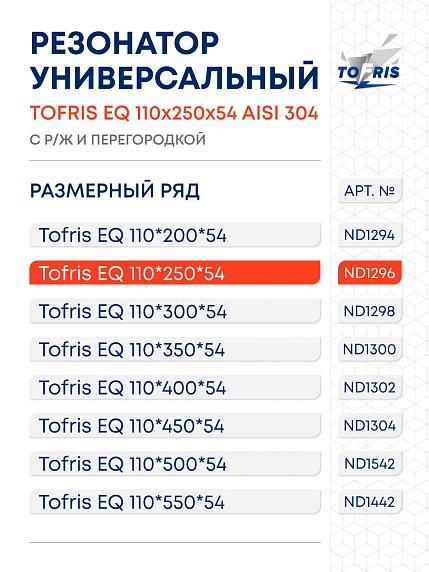Viewport: 429px width, 572px height.
Task: Select Tofris EQ 110*500*54 size option
Action: coord(175,463)
